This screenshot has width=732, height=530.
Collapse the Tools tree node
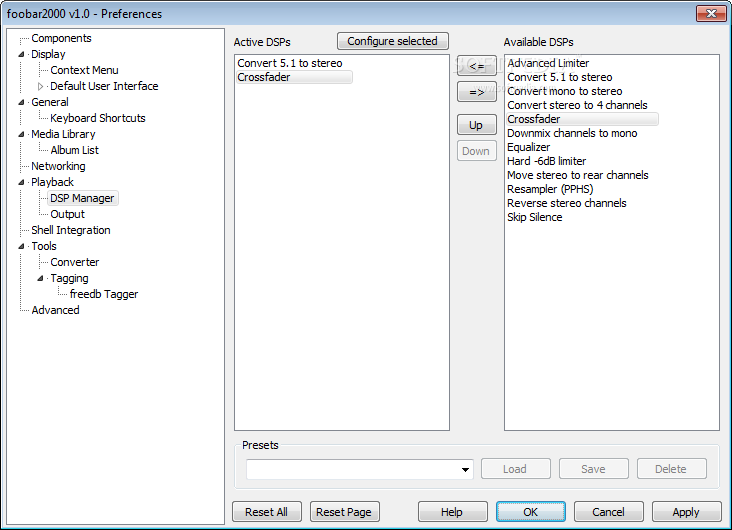21,246
